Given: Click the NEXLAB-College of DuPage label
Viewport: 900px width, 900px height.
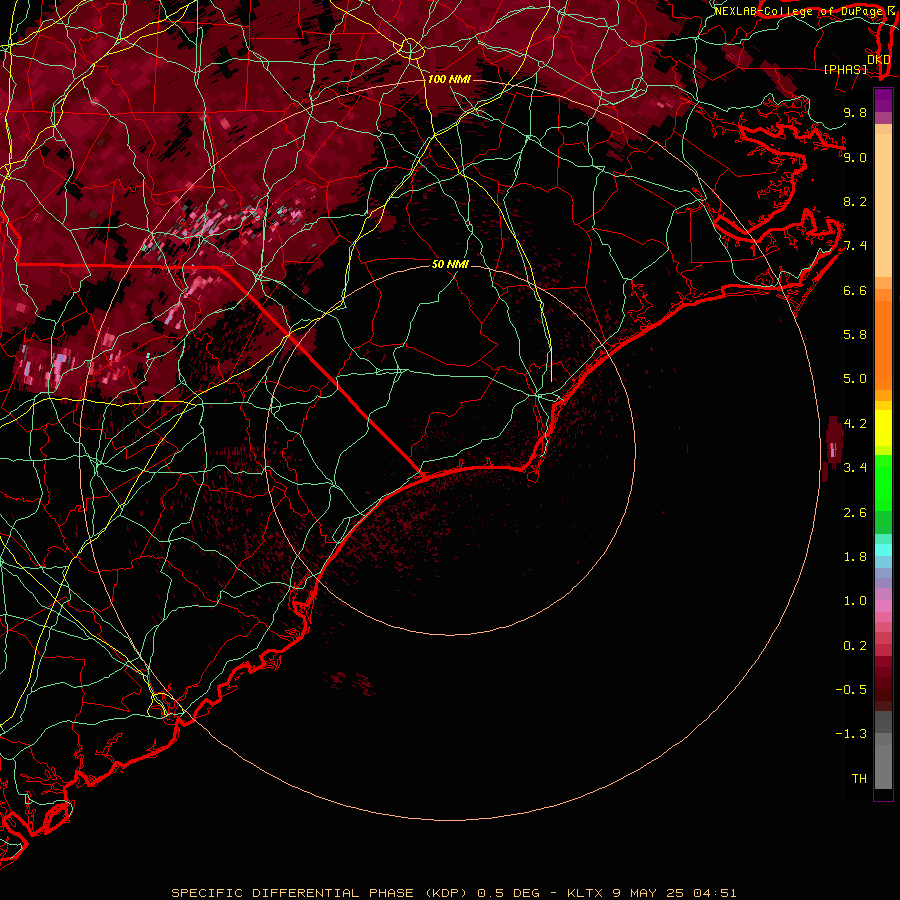Looking at the screenshot, I should pyautogui.click(x=801, y=11).
